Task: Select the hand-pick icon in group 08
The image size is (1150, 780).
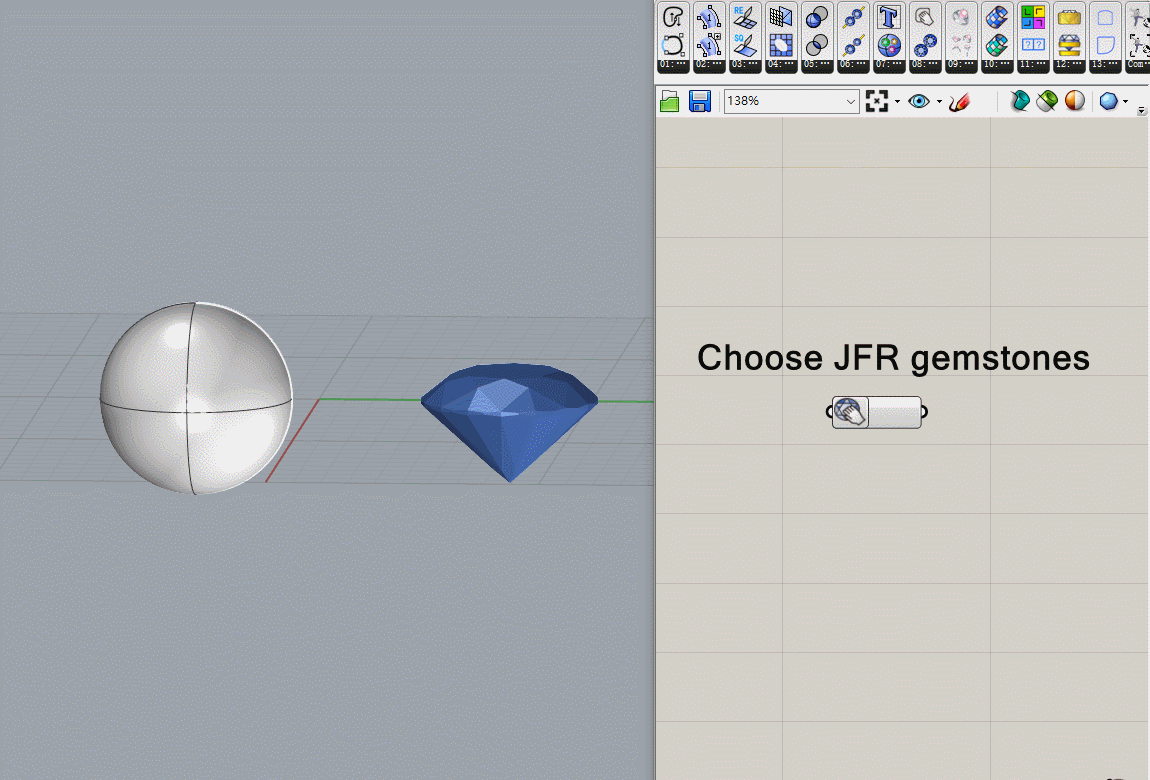Action: tap(925, 17)
